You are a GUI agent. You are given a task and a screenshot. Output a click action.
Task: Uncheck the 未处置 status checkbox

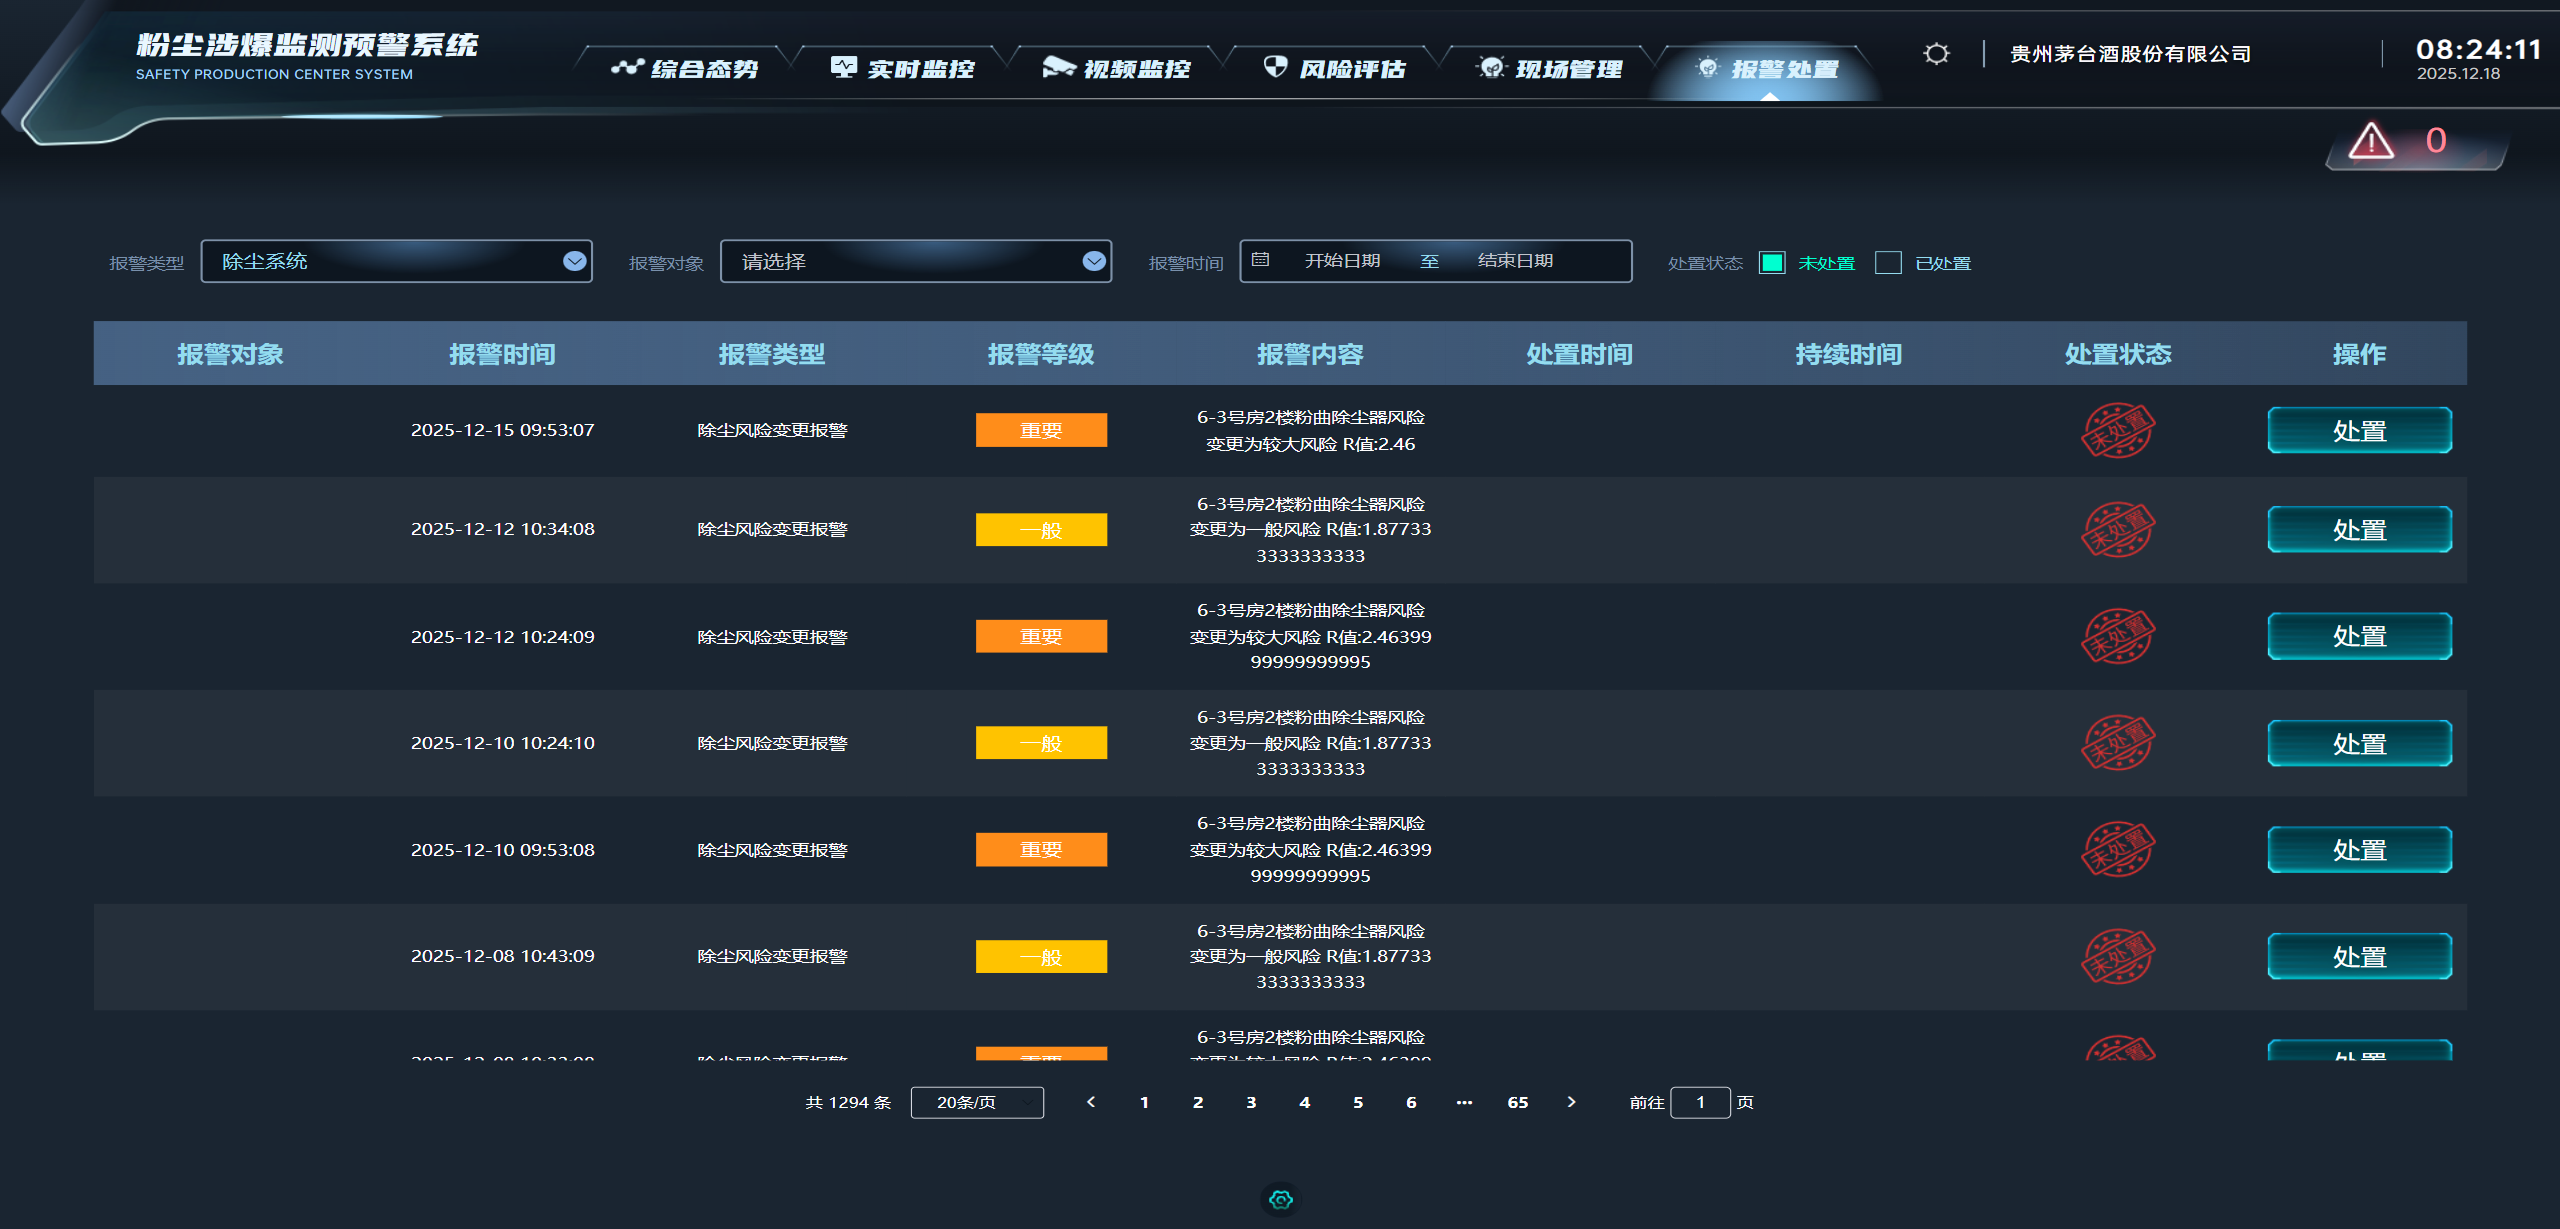pyautogui.click(x=1772, y=262)
